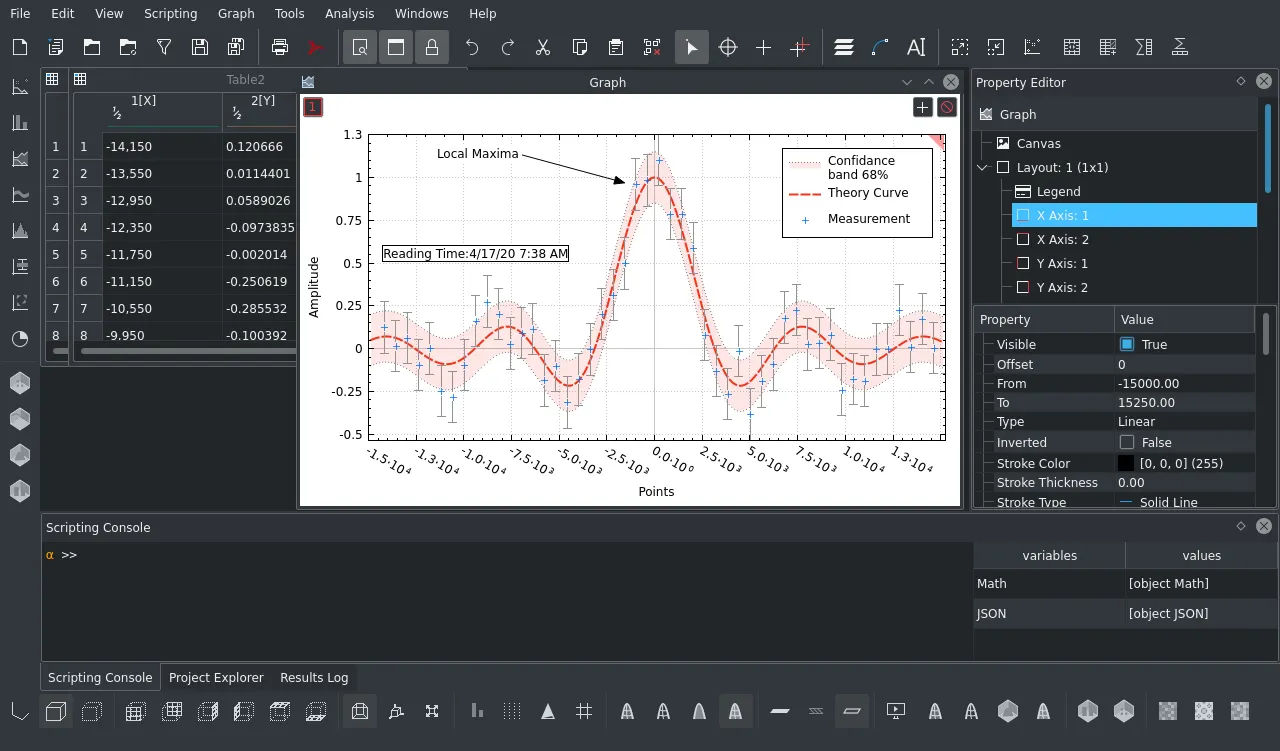The height and width of the screenshot is (751, 1280).
Task: Toggle the Inverted property checkbox
Action: [1127, 442]
